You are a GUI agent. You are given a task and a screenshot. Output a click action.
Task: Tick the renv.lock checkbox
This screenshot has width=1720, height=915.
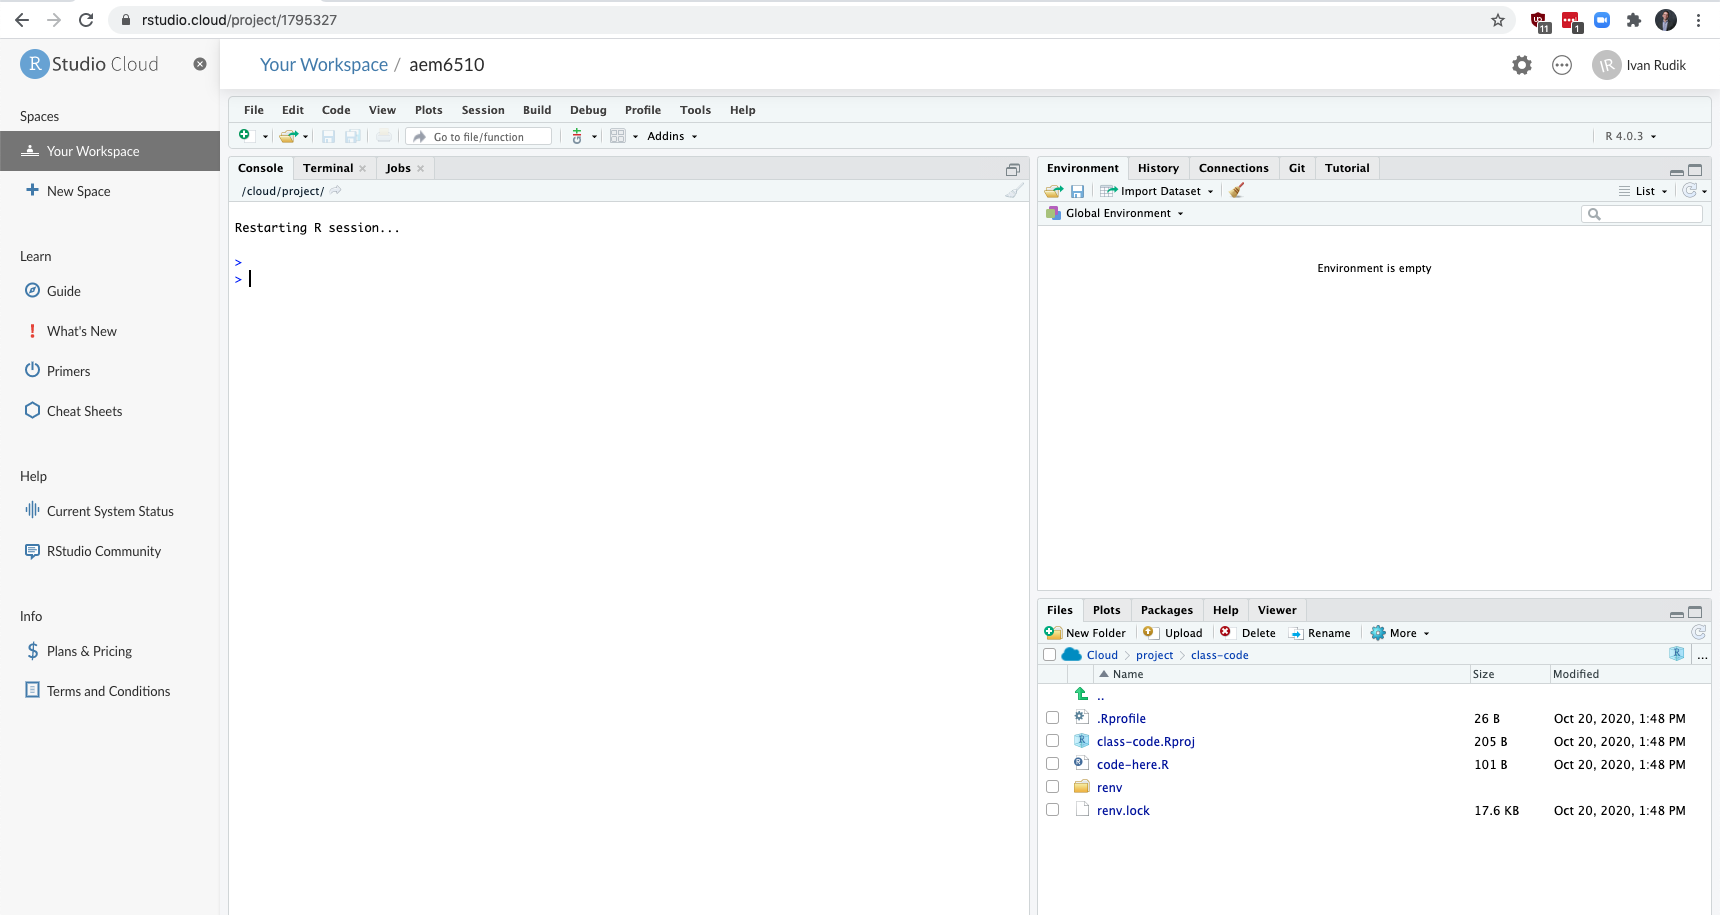[x=1052, y=810]
